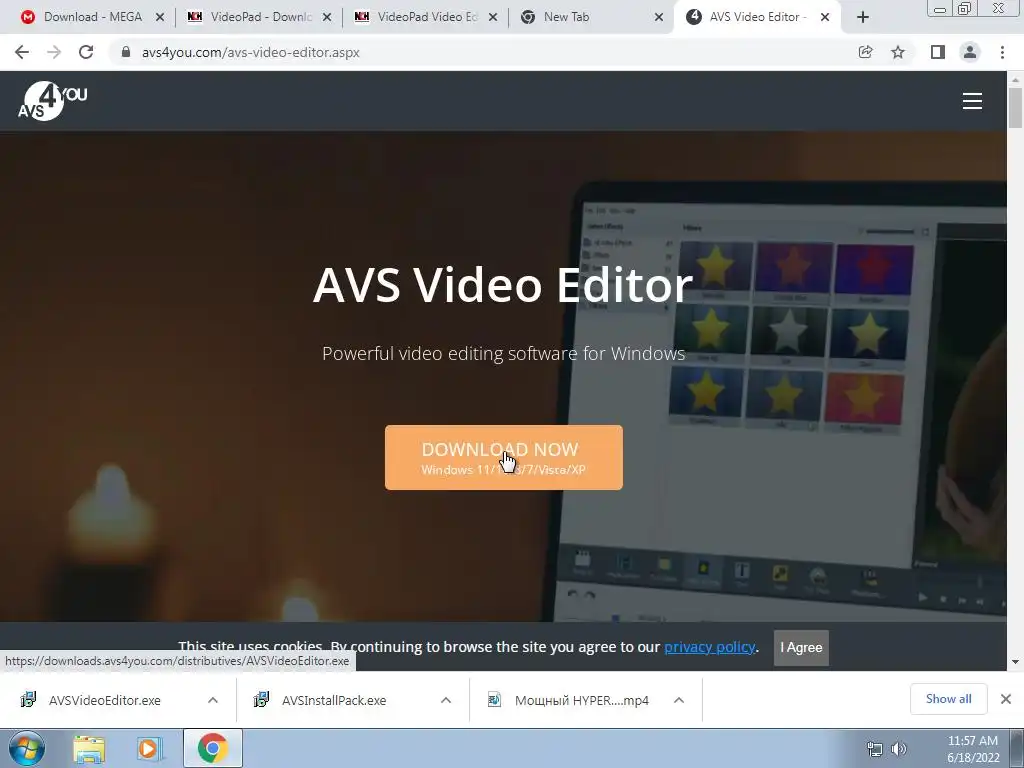This screenshot has height=768, width=1024.
Task: Expand options for AVSInstallPack.exe download
Action: click(x=446, y=700)
